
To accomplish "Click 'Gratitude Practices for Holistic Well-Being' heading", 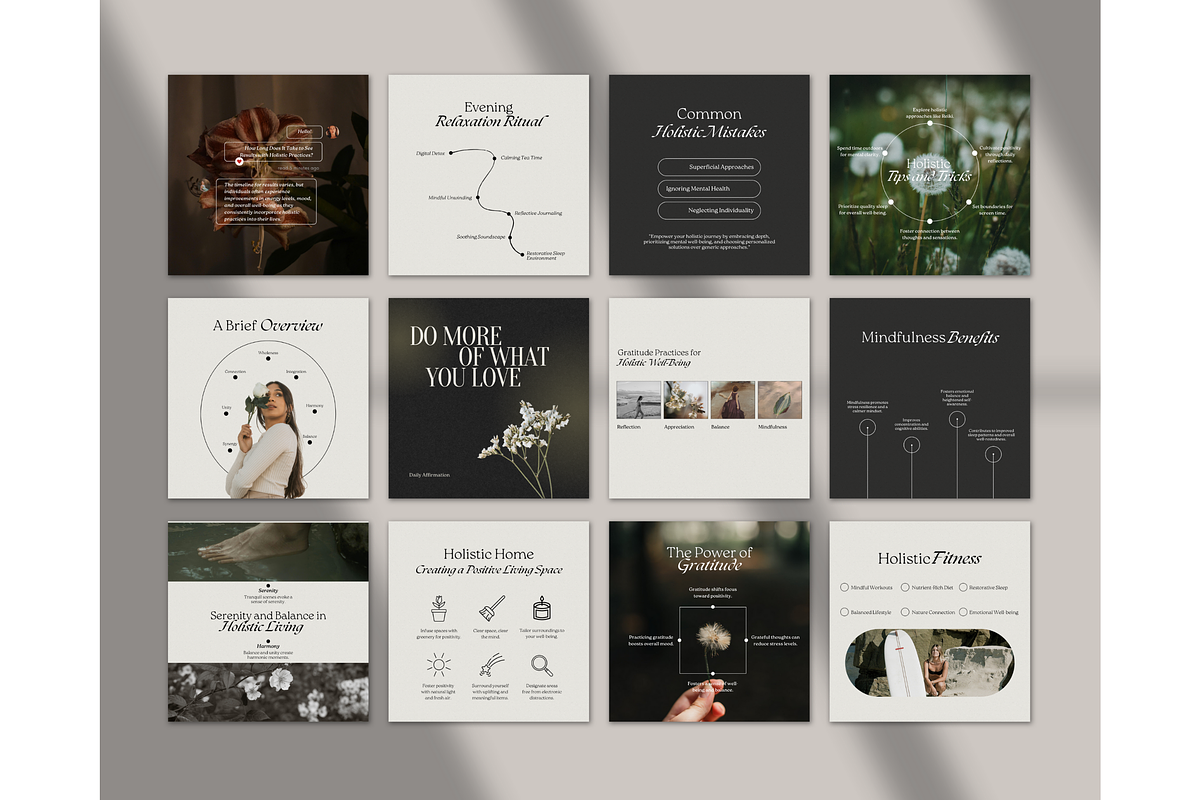I will pos(660,357).
